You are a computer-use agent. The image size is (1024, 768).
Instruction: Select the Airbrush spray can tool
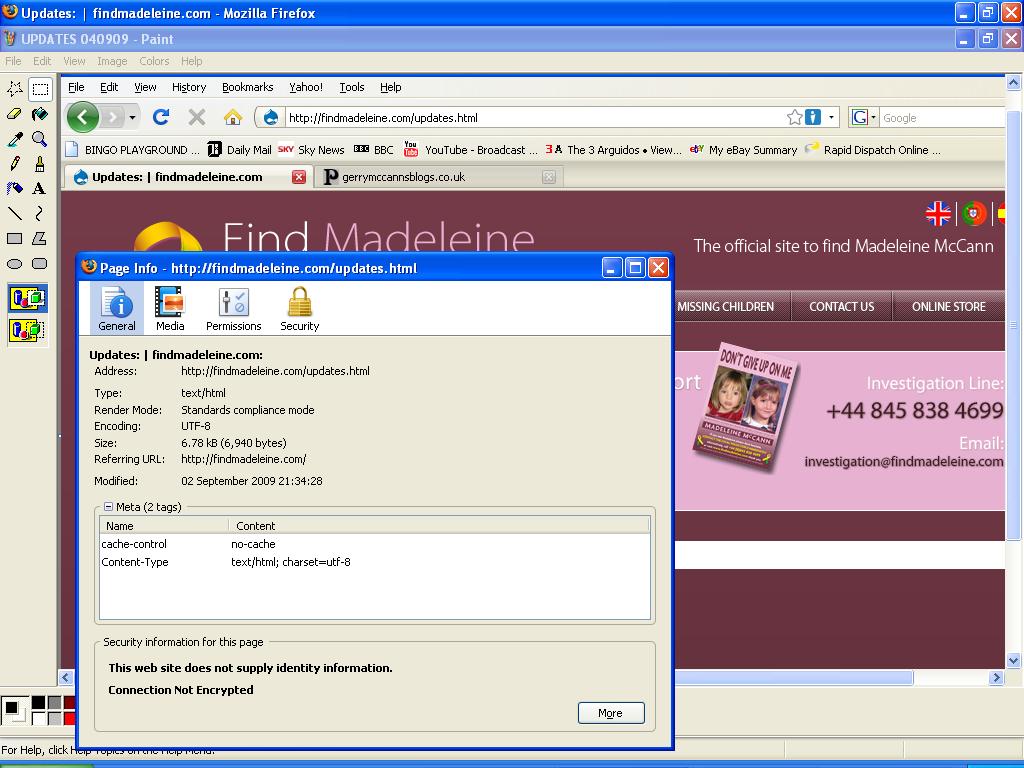(x=15, y=188)
